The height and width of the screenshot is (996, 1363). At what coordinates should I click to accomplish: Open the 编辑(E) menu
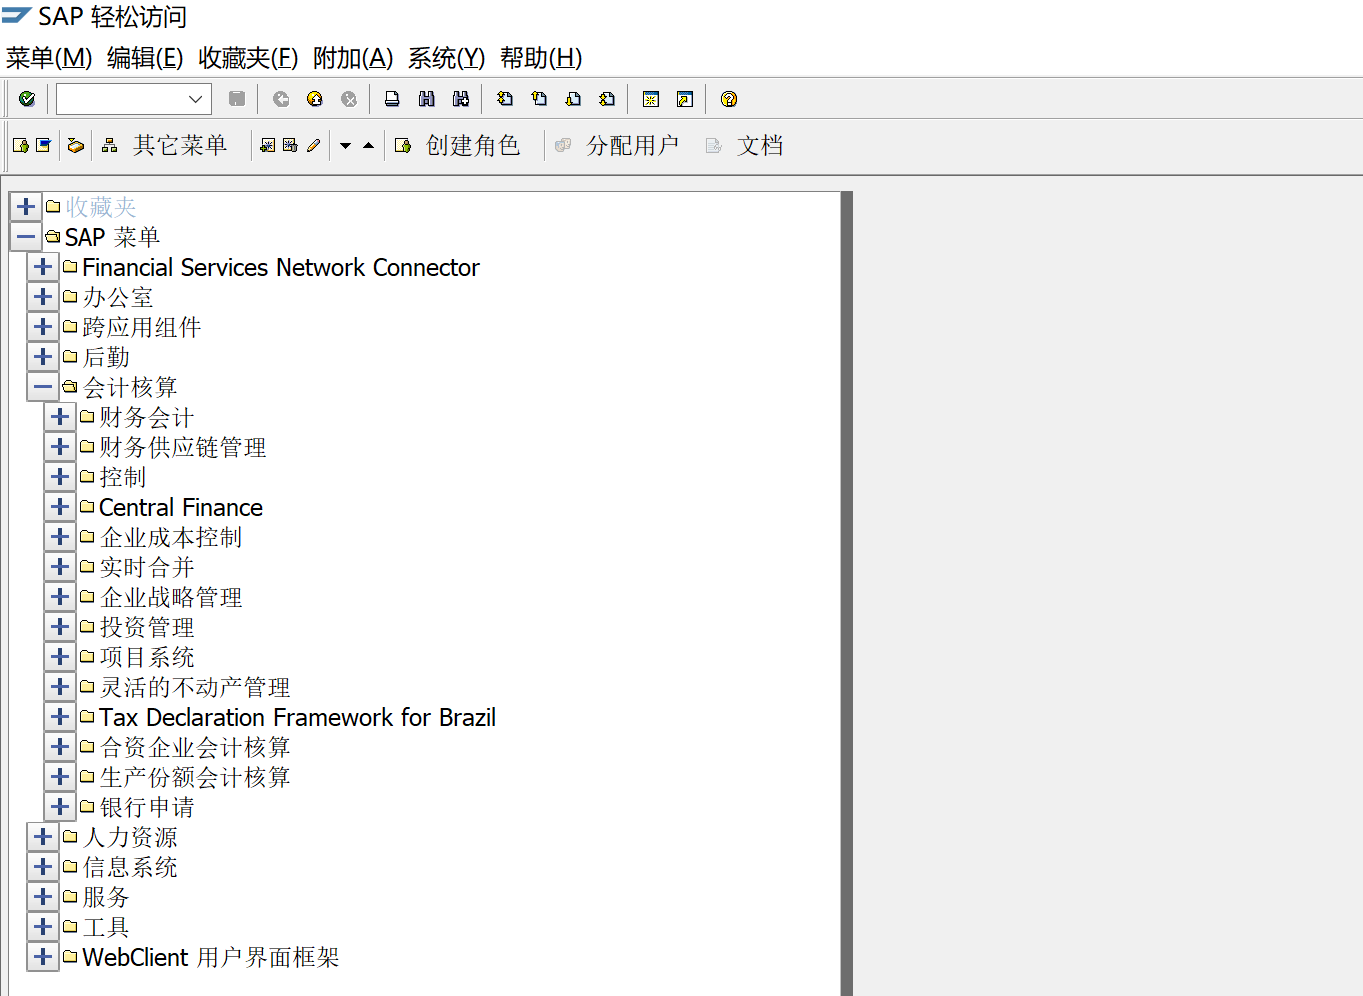(145, 58)
